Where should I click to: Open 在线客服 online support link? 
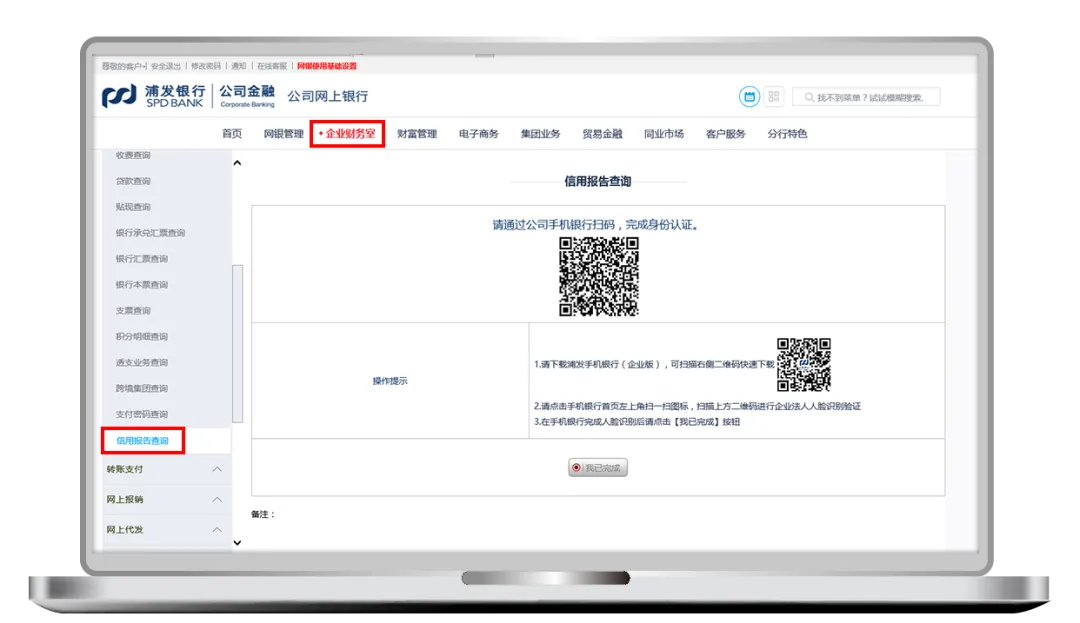click(271, 66)
